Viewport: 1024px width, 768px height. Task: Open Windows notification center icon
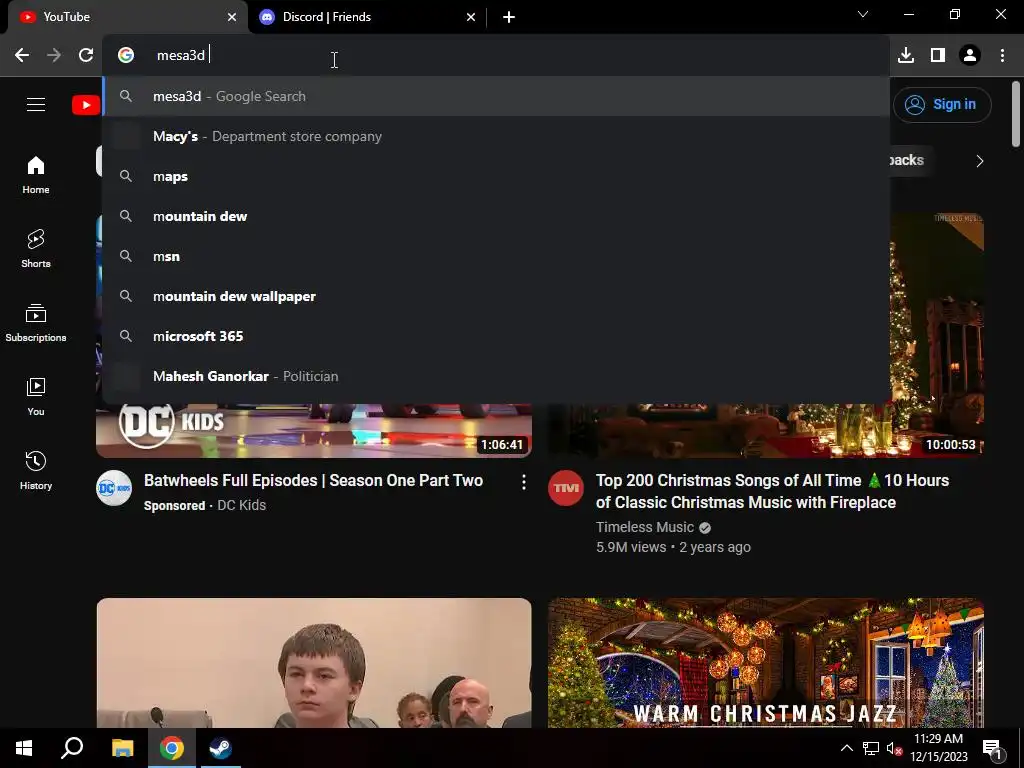(x=992, y=749)
